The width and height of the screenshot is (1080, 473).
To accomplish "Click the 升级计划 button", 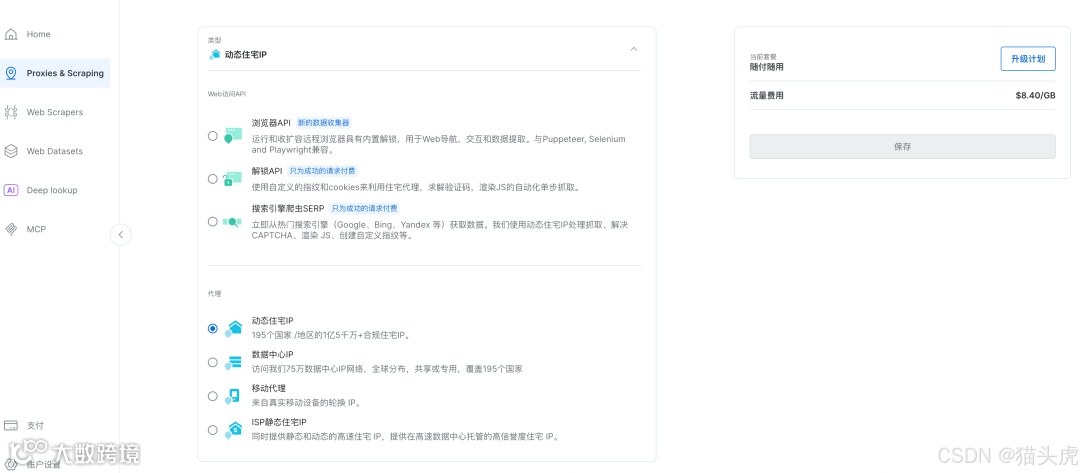I will tap(1028, 59).
